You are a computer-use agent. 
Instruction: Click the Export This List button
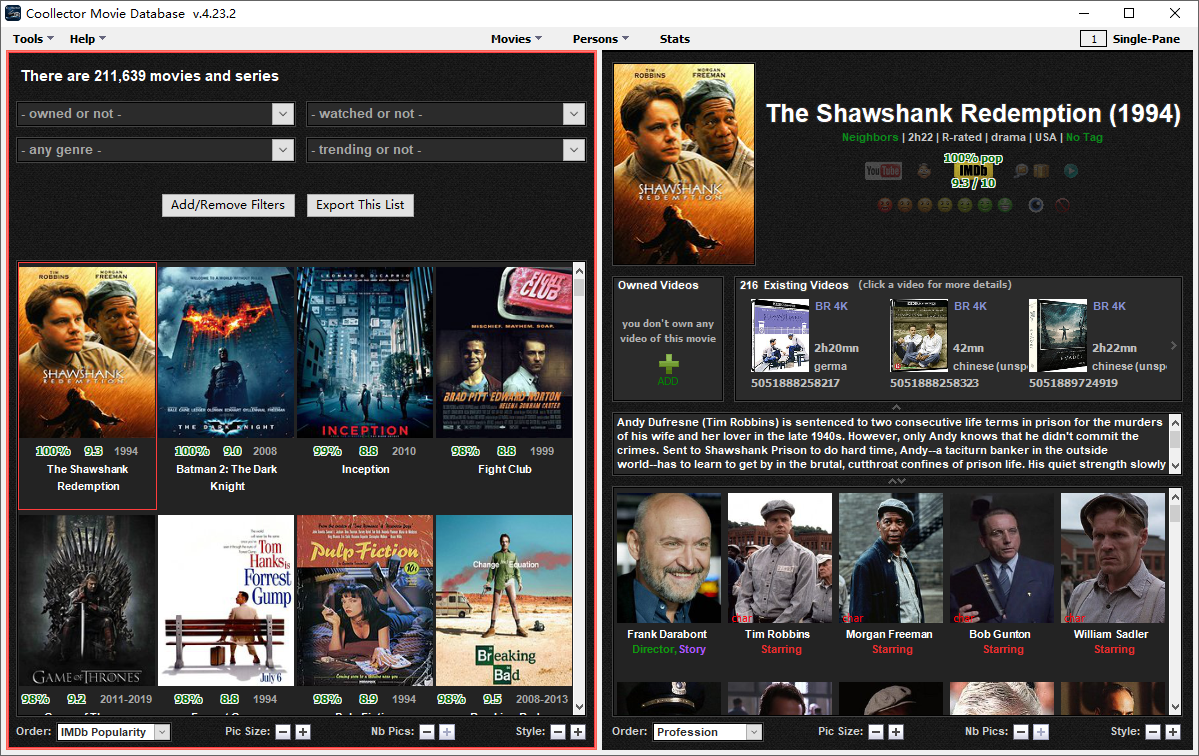coord(360,205)
